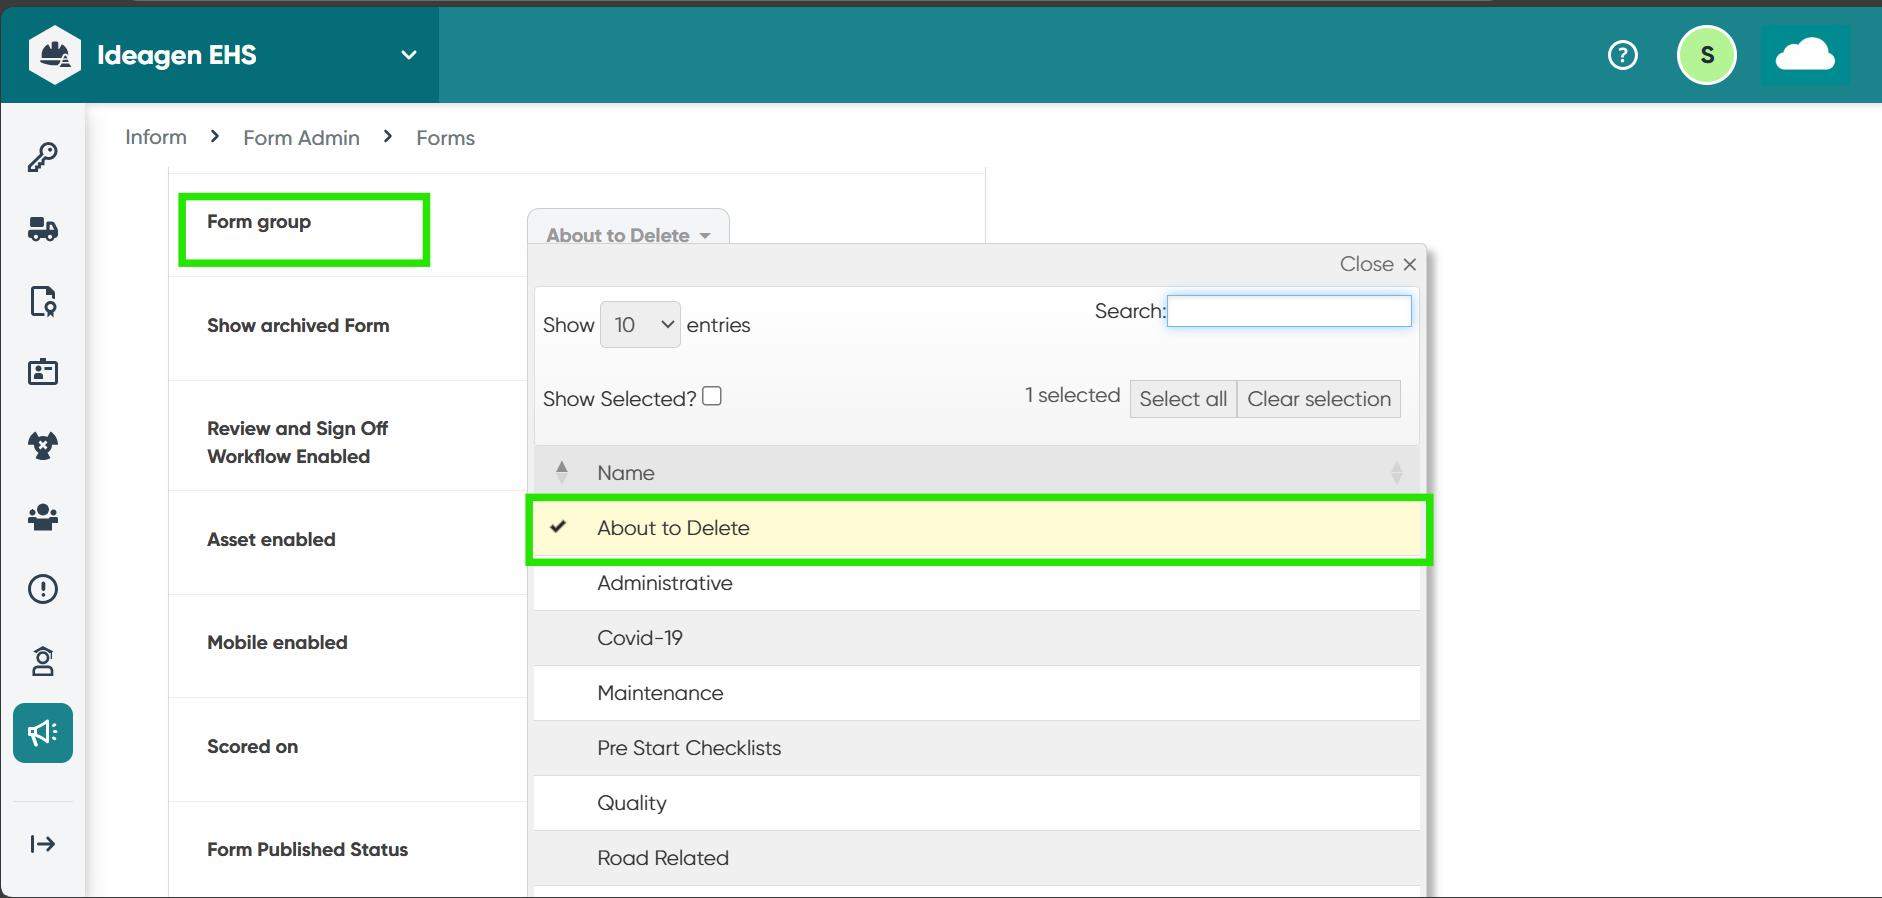Open the certificate document sidebar icon

[x=43, y=301]
